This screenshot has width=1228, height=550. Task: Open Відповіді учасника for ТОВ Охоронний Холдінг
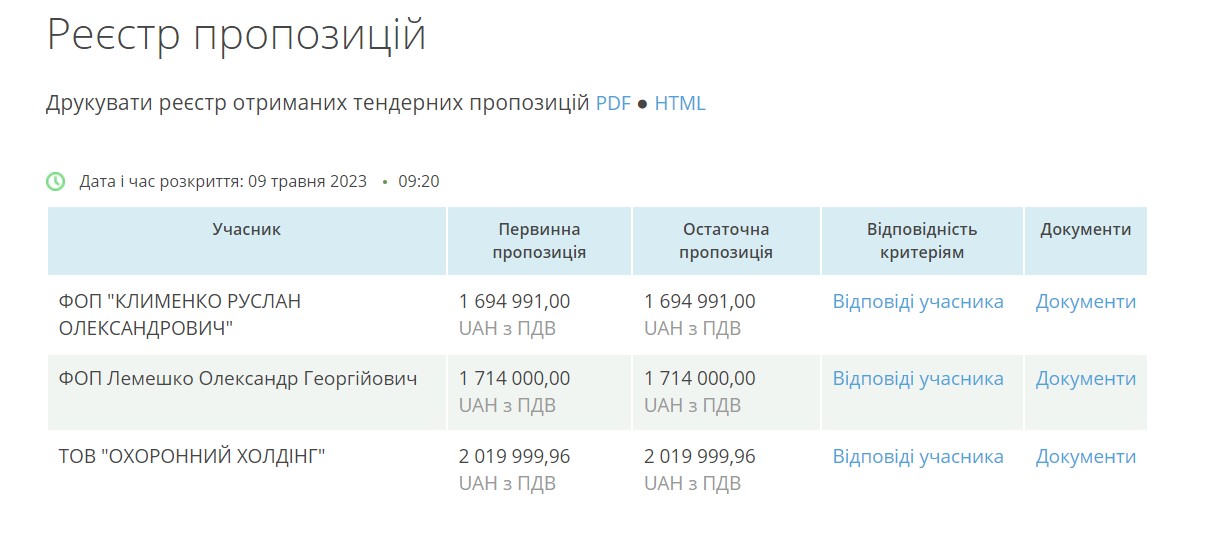(x=918, y=457)
